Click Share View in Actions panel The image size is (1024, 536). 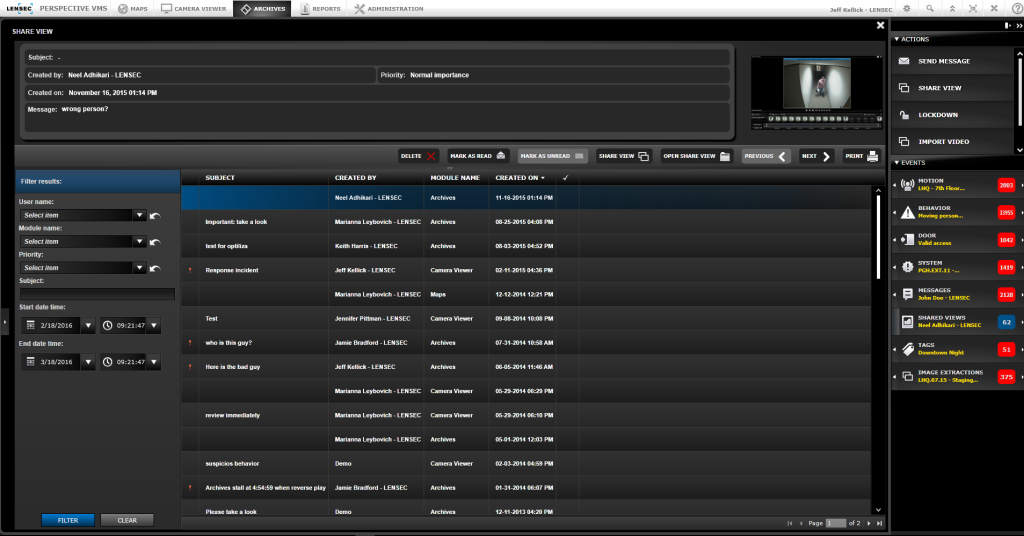pyautogui.click(x=953, y=87)
